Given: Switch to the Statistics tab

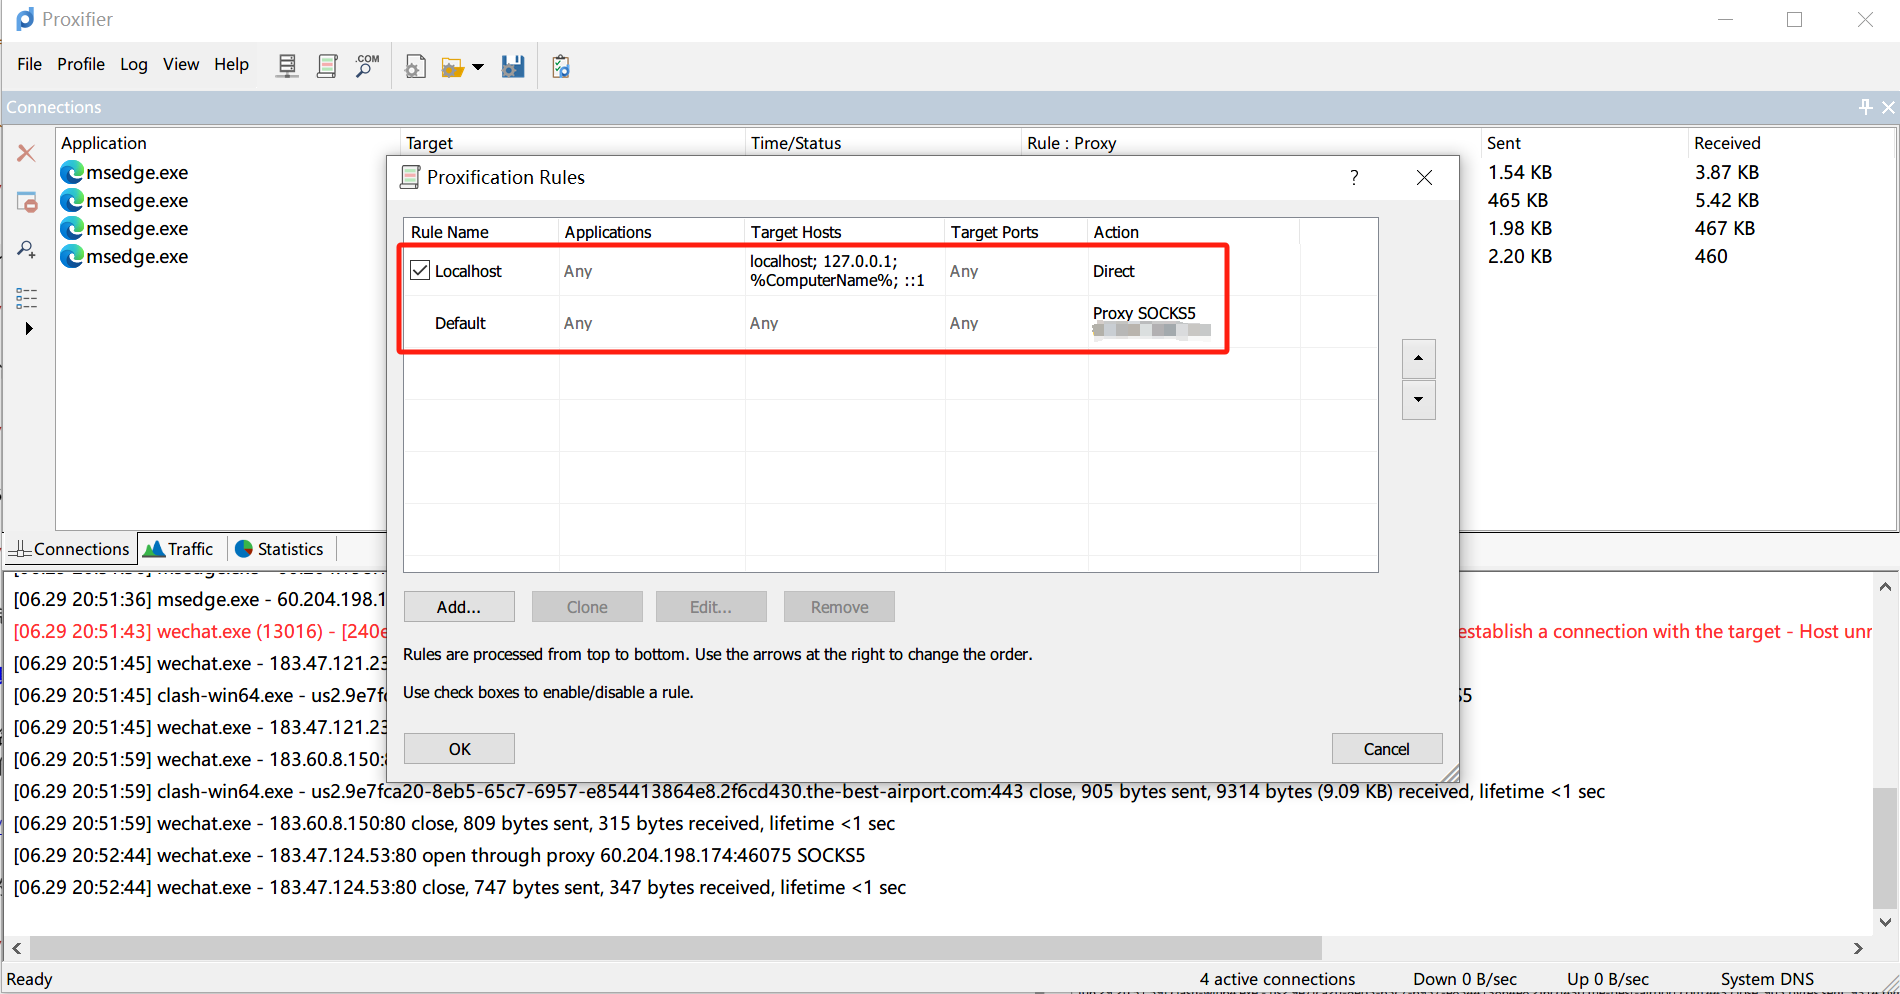Looking at the screenshot, I should coord(280,549).
